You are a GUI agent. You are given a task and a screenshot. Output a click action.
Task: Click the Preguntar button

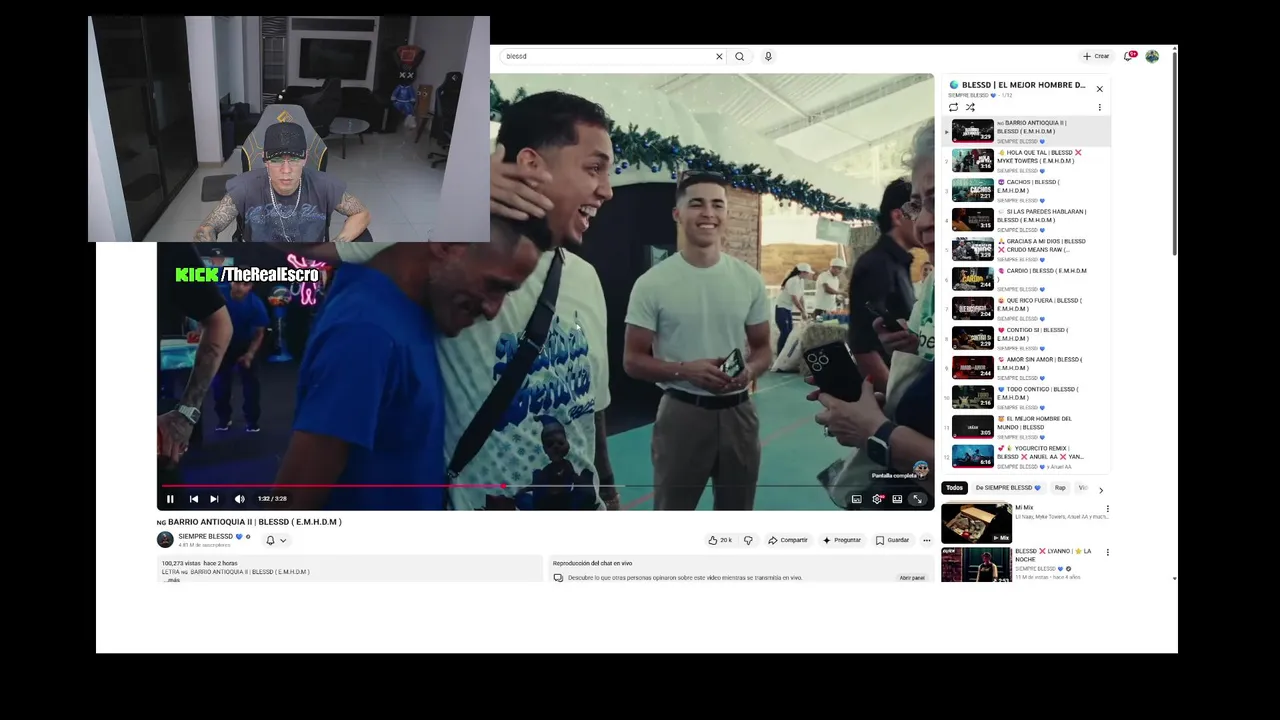(x=842, y=540)
